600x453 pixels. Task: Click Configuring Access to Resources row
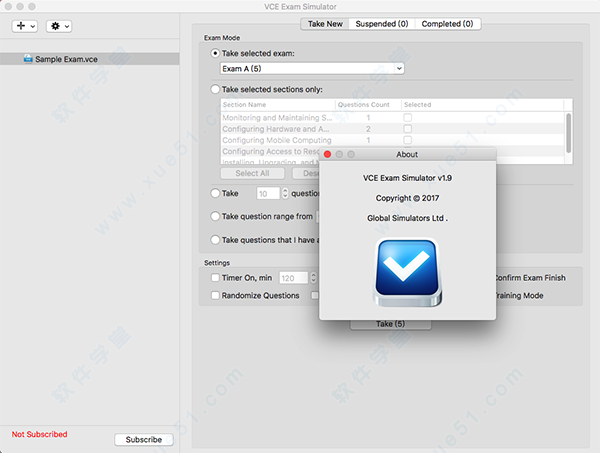coord(270,151)
